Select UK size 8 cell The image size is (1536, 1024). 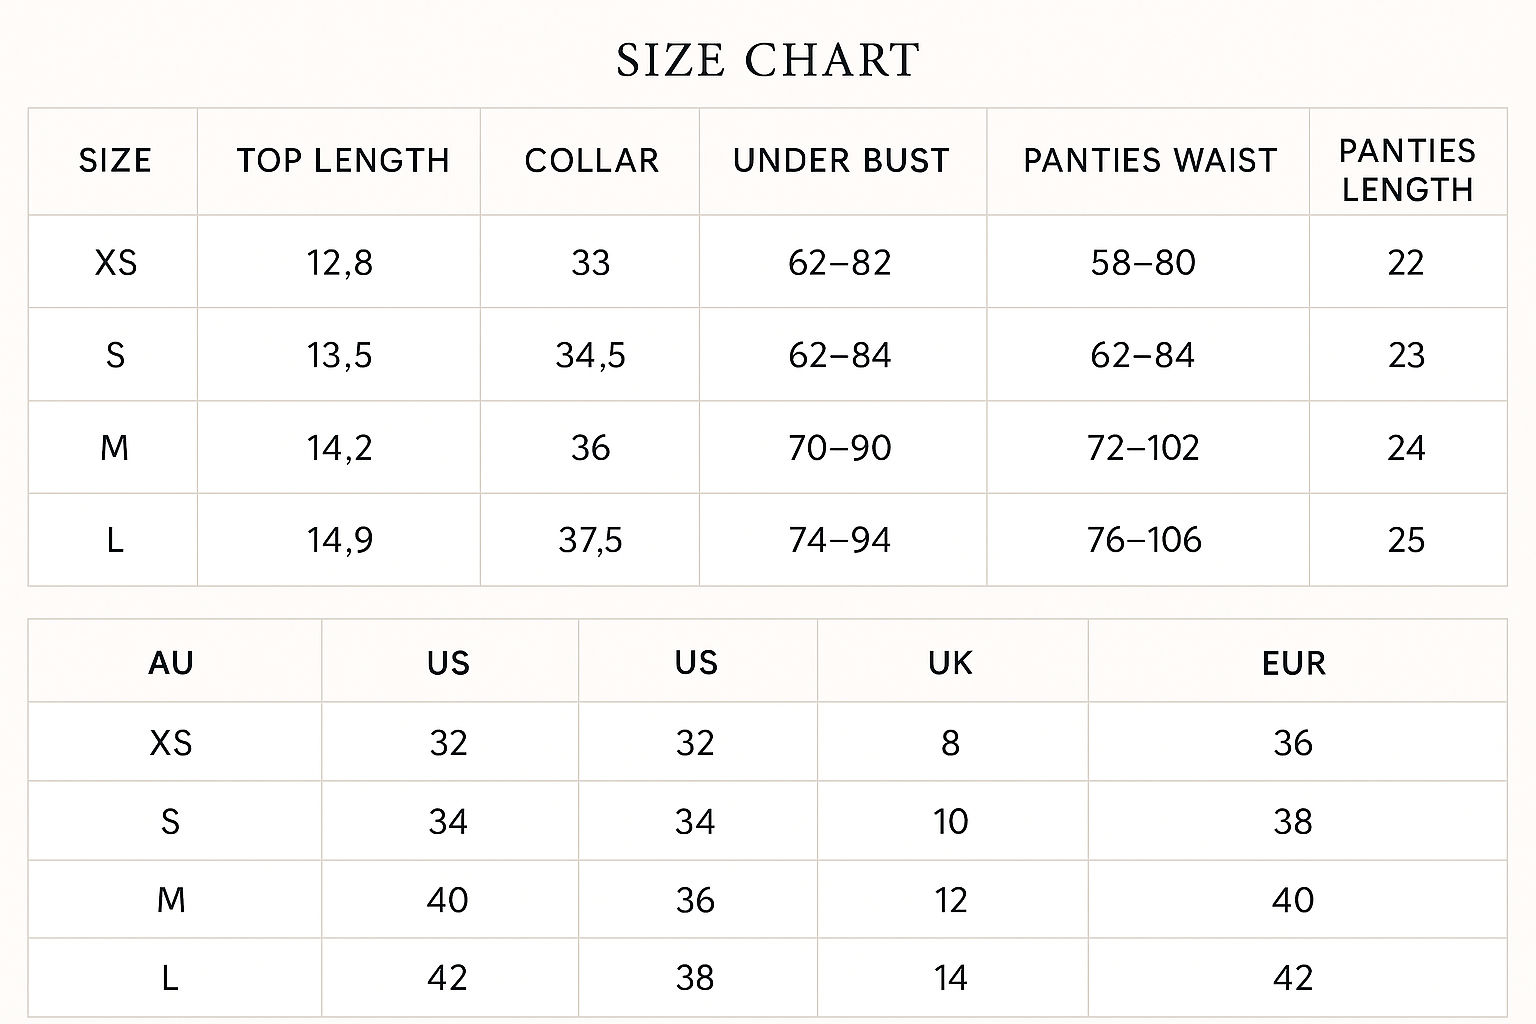click(950, 743)
